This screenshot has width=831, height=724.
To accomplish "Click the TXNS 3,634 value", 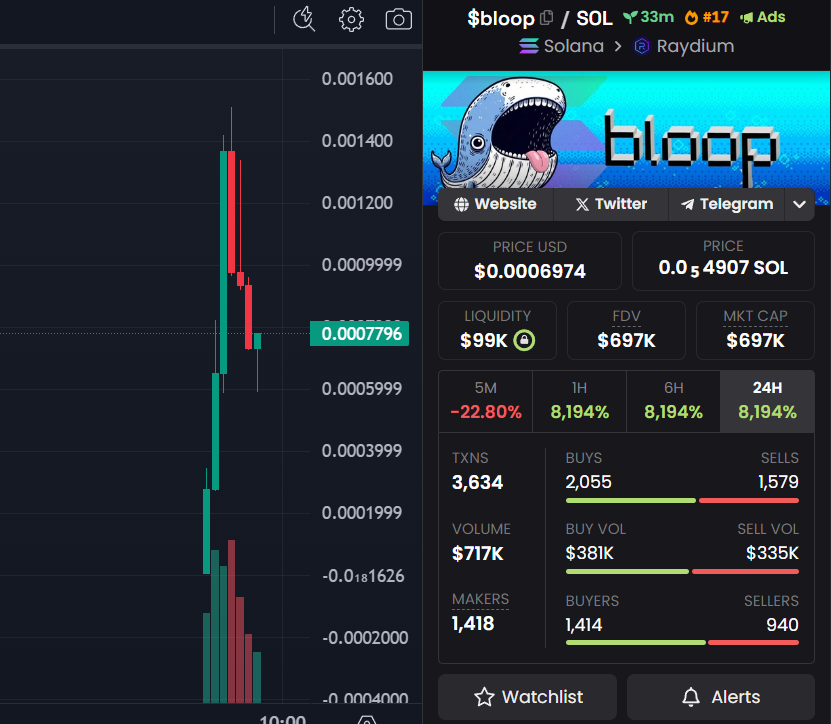I will coord(477,482).
